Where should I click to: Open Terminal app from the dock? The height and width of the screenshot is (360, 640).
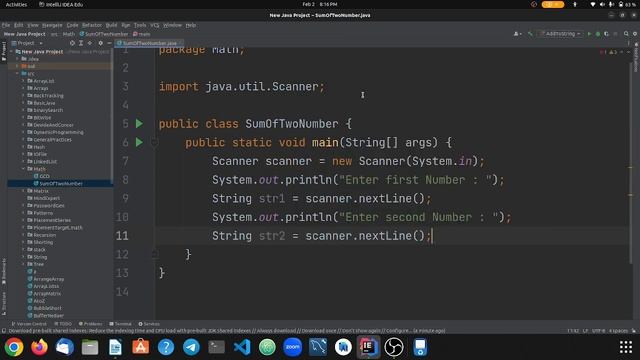216,347
